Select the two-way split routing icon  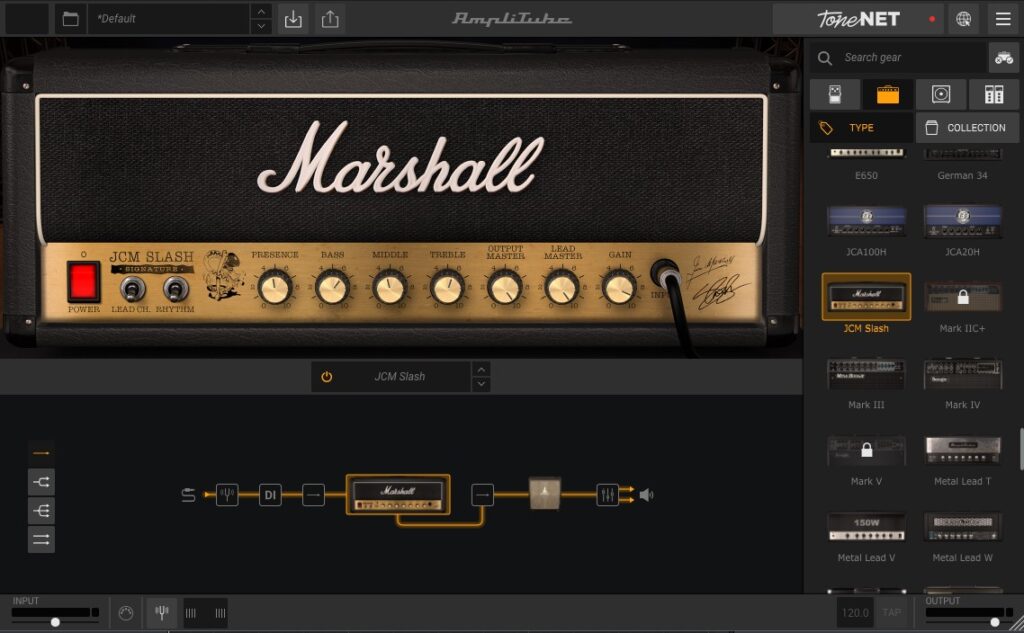(x=41, y=482)
